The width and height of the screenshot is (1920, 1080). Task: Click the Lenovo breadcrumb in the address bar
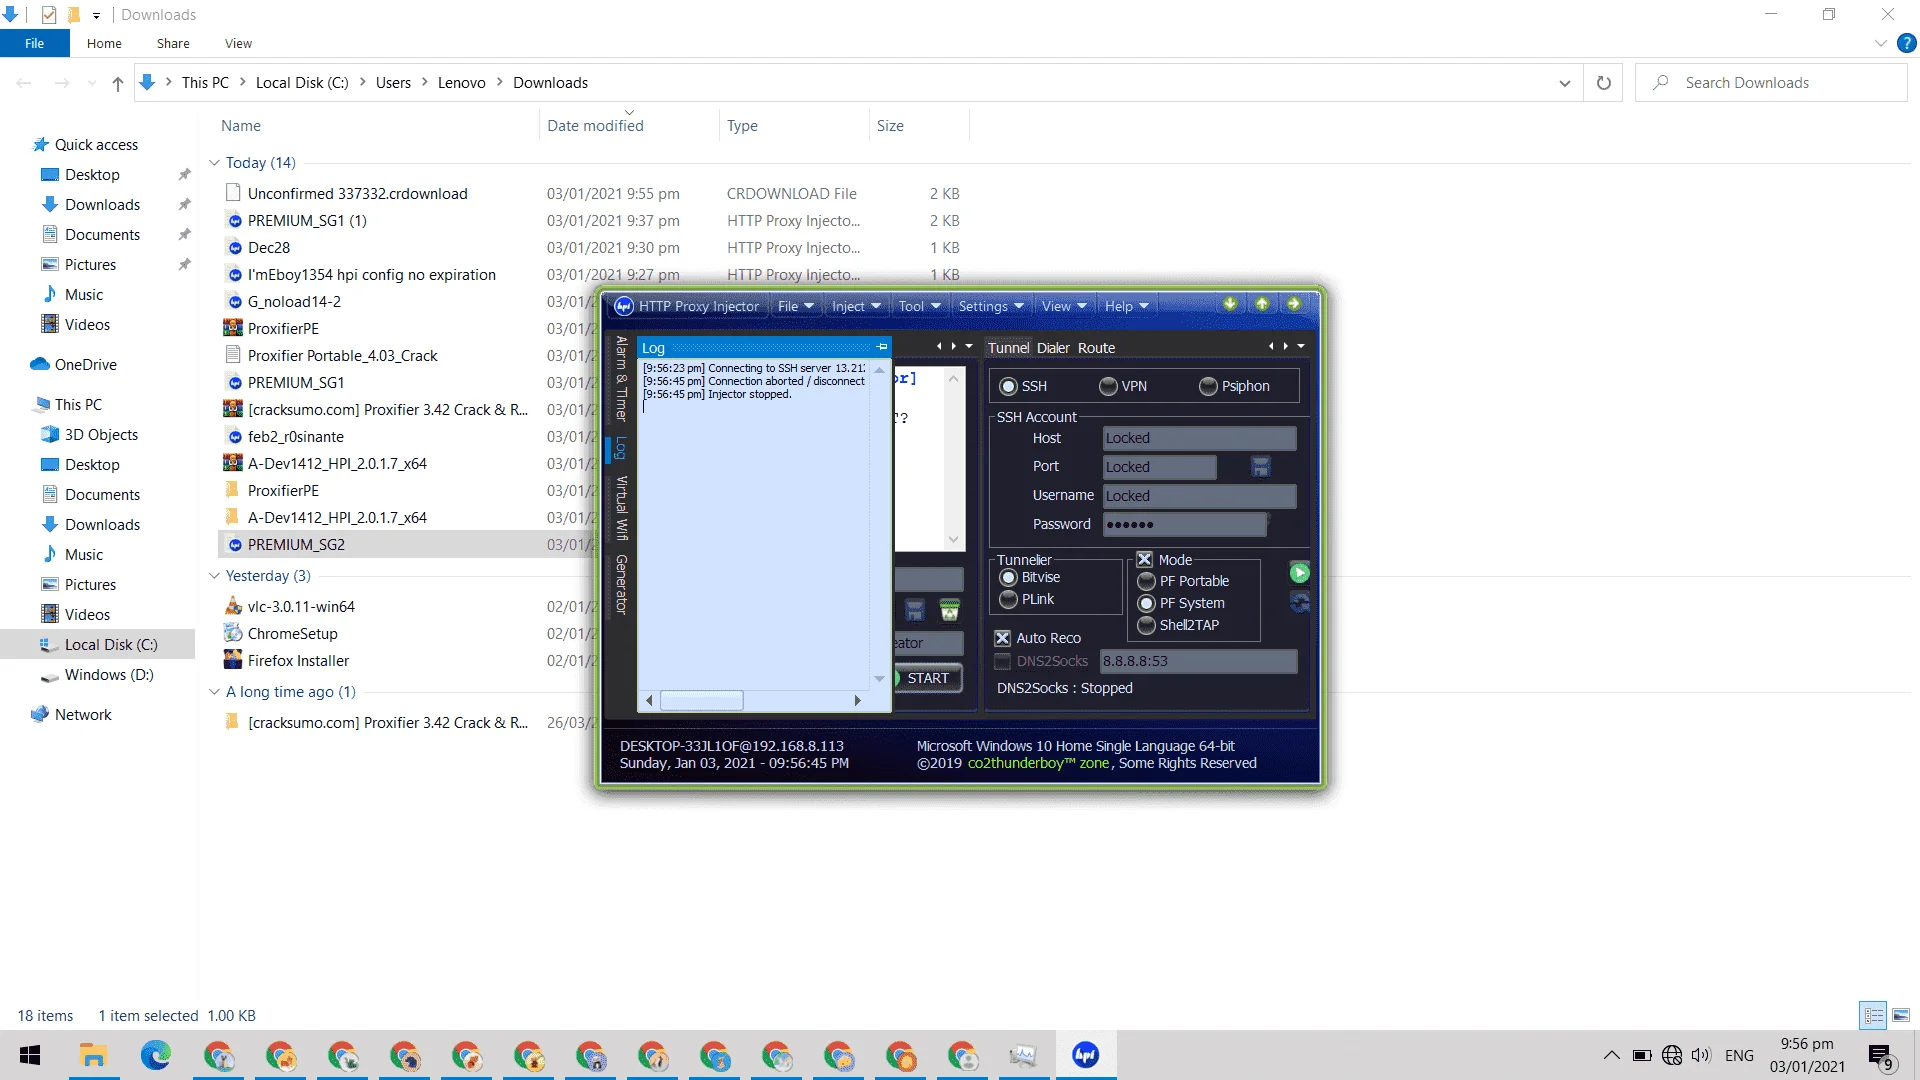tap(461, 83)
